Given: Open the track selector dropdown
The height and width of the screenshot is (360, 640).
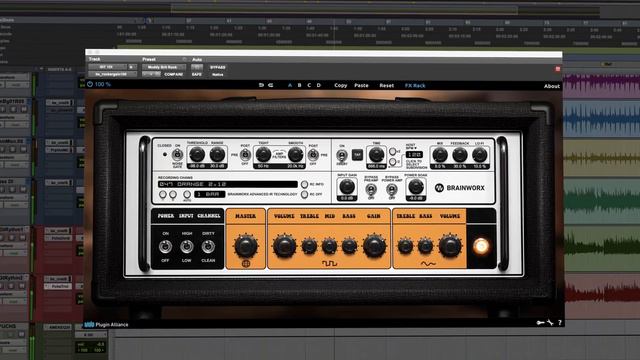Looking at the screenshot, I should tap(107, 67).
